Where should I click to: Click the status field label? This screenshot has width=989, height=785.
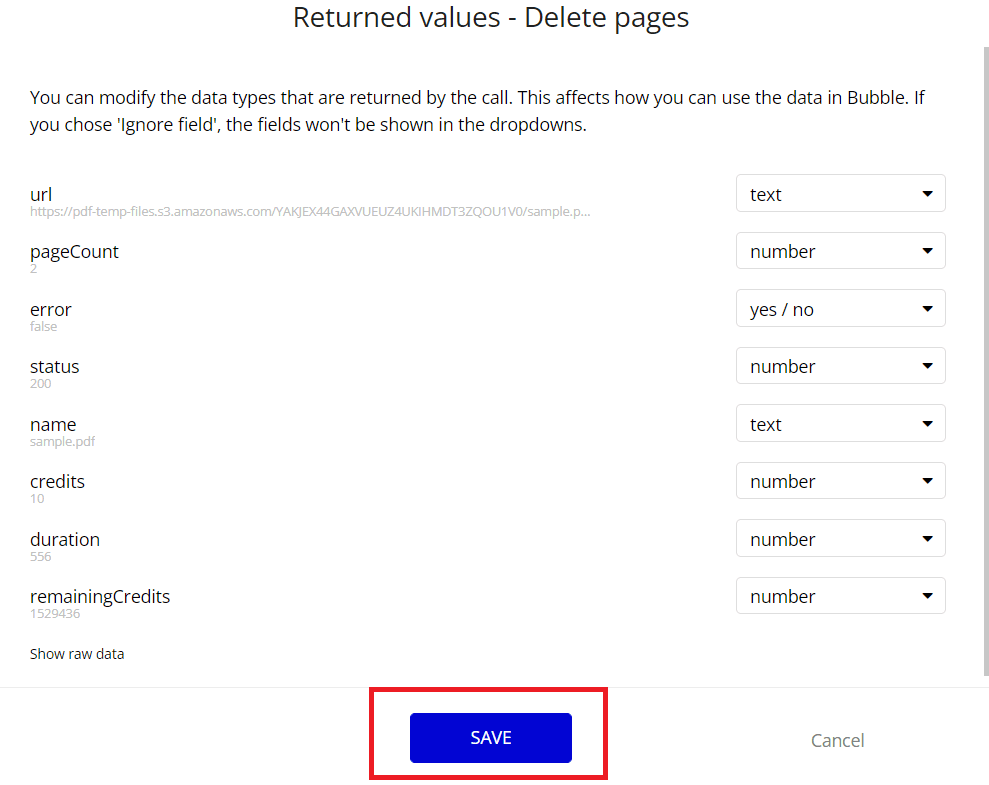[55, 367]
